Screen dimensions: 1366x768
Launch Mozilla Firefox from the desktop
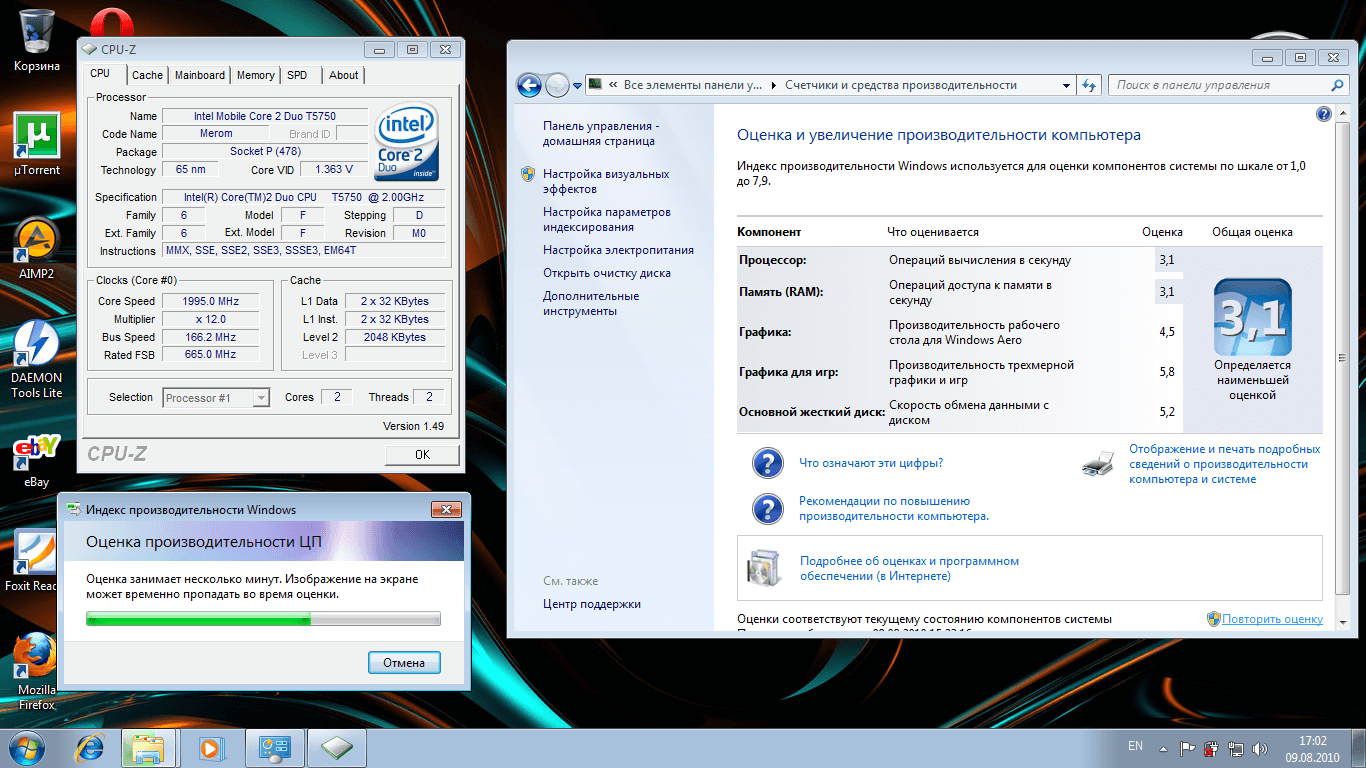pos(37,655)
